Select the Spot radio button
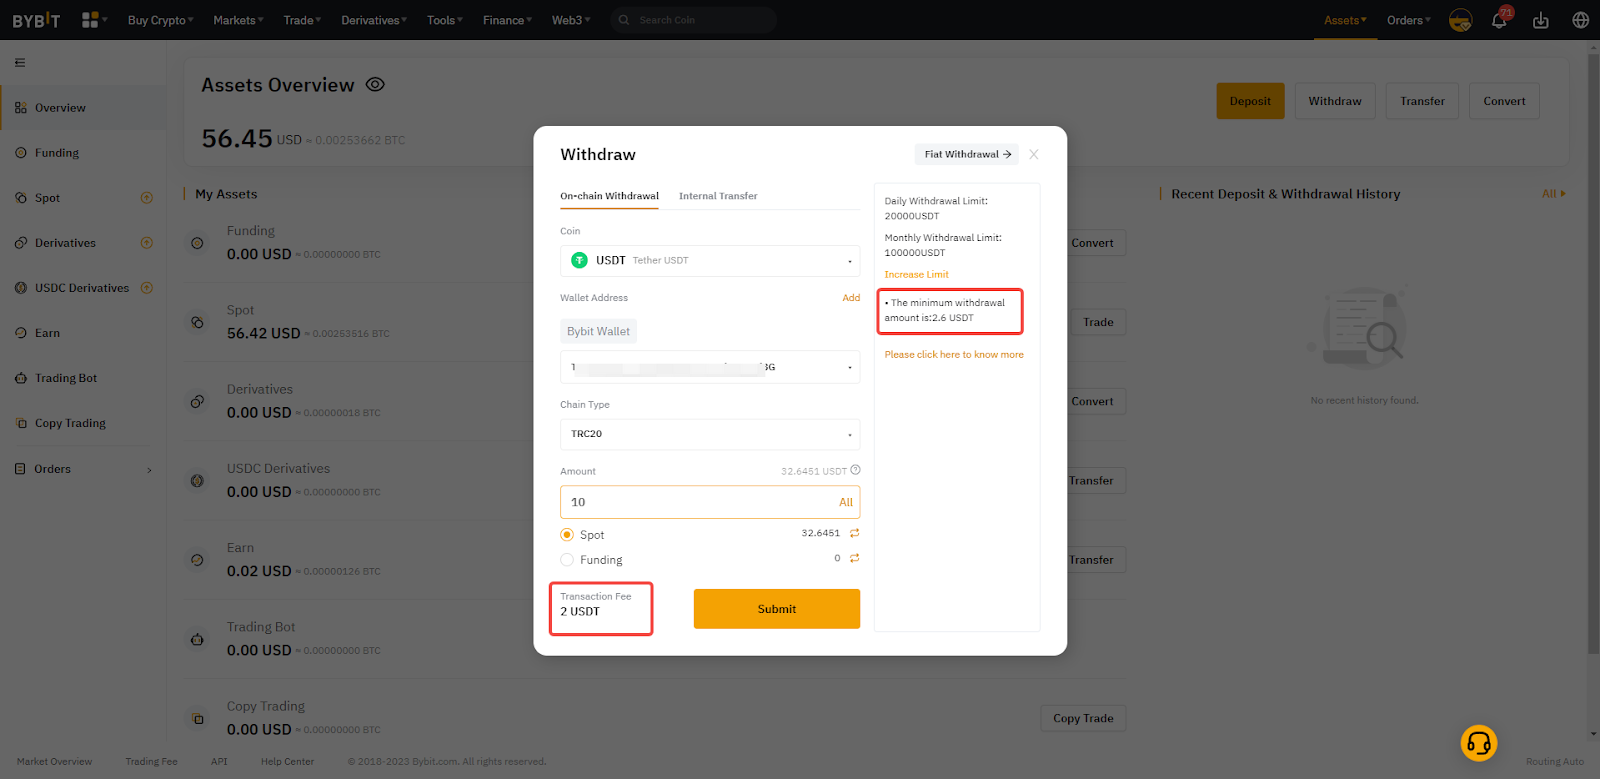The width and height of the screenshot is (1600, 779). [567, 535]
